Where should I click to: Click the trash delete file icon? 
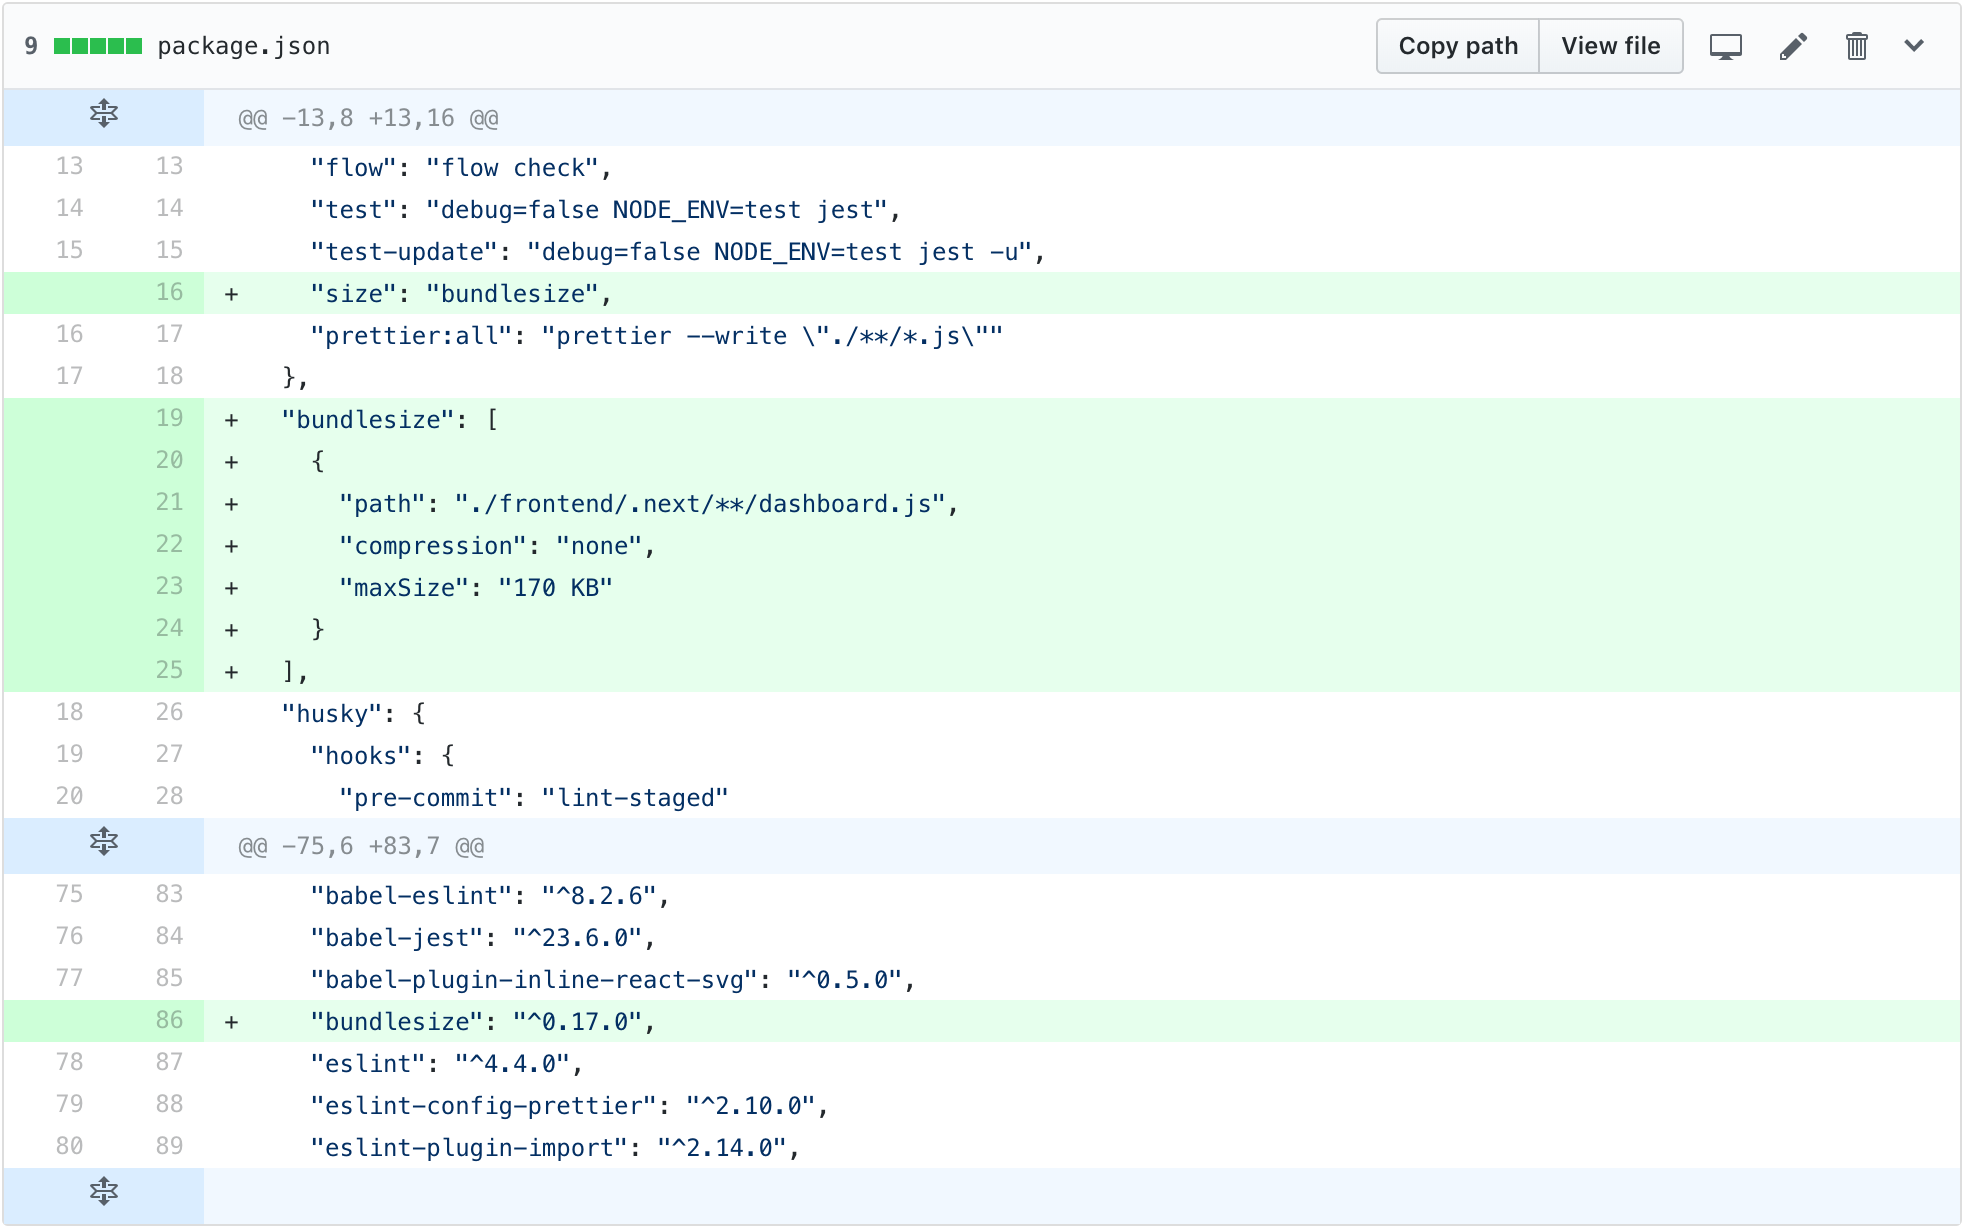click(1856, 46)
